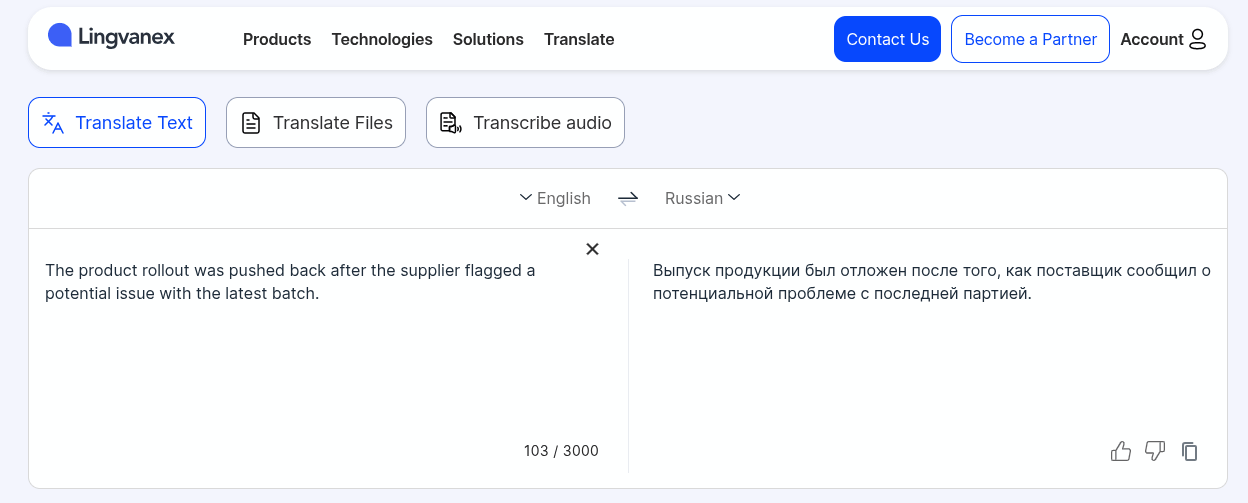
Task: Click the 103 / 3000 character counter
Action: [561, 451]
